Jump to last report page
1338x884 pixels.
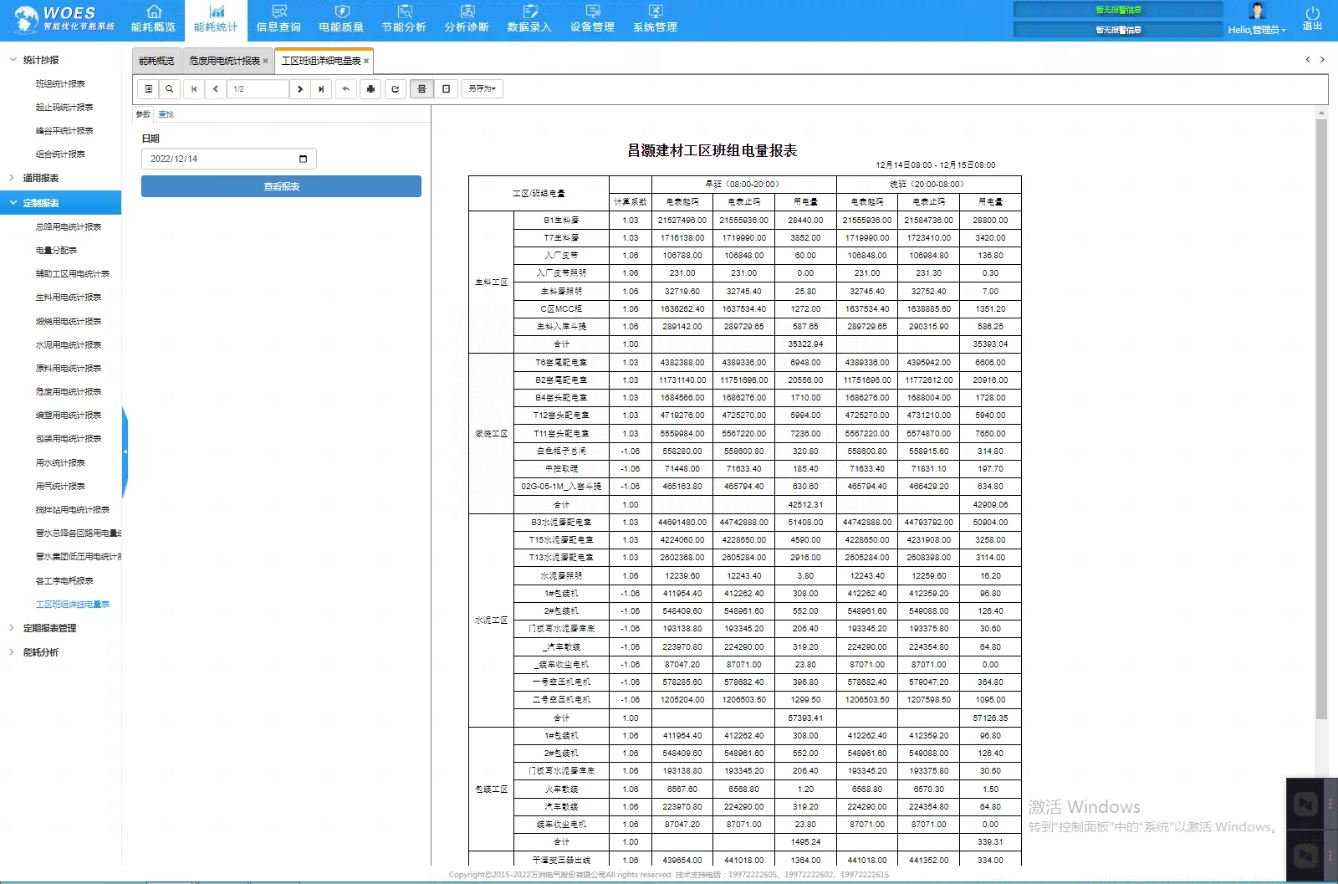click(321, 89)
